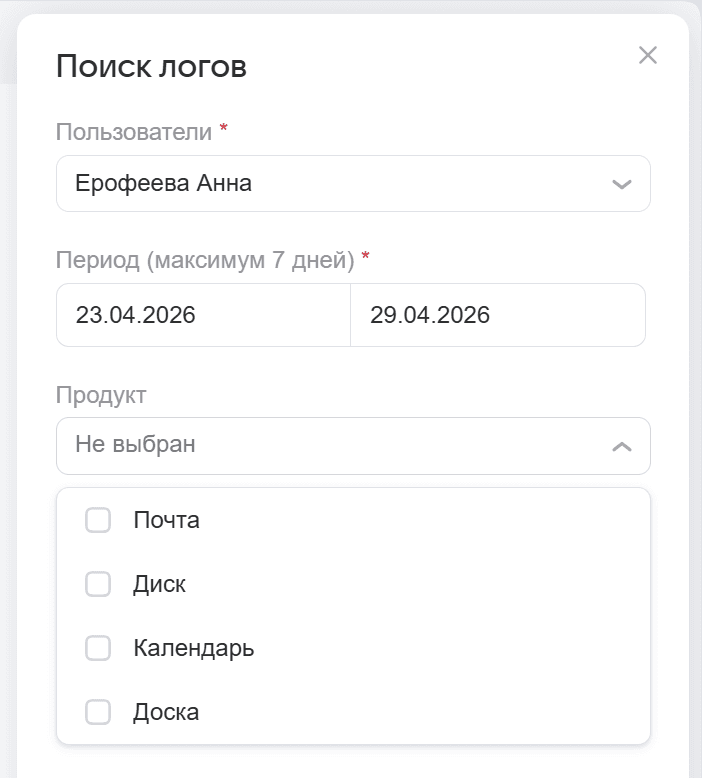Click the Пользователи field label
Viewport: 702px width, 778px height.
[134, 132]
